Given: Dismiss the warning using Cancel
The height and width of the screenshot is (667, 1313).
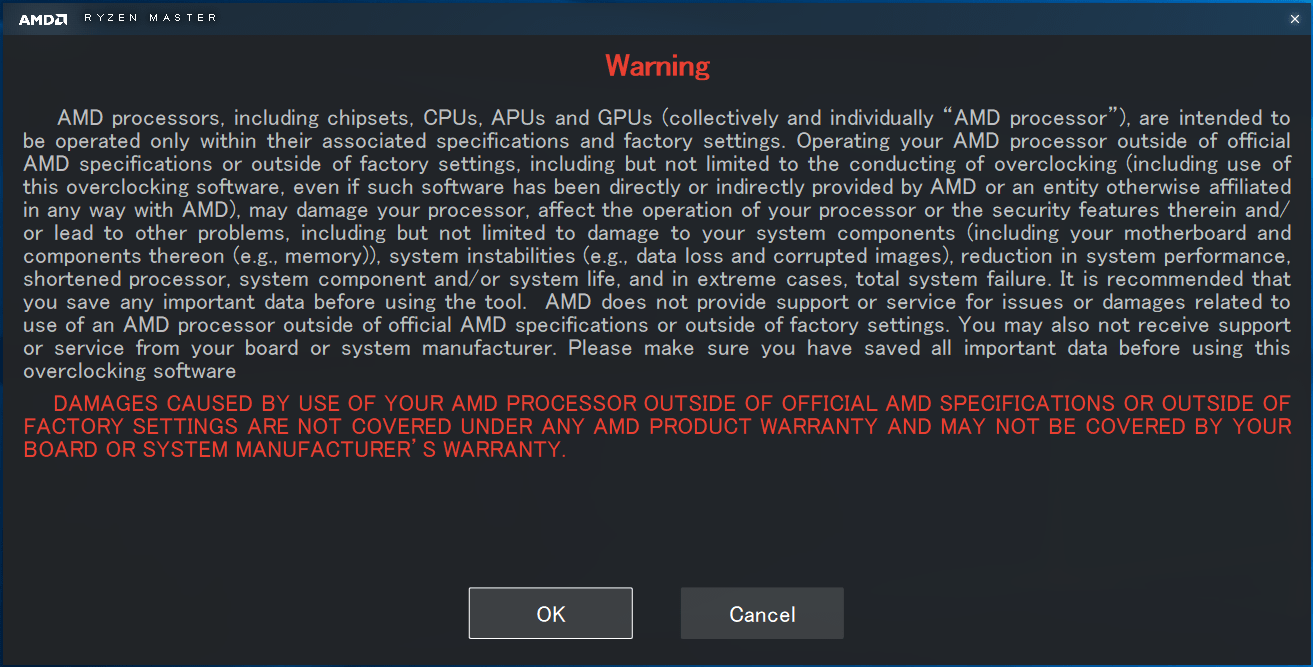Looking at the screenshot, I should coord(762,613).
